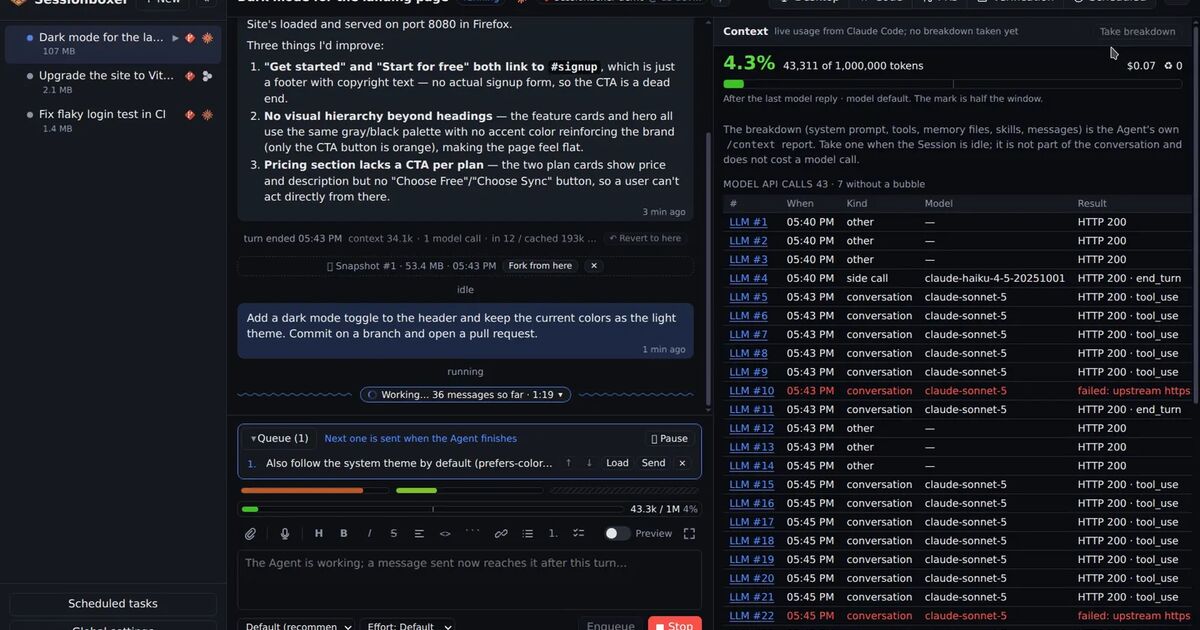Expand the Working… 36 messages status pill

[x=465, y=395]
